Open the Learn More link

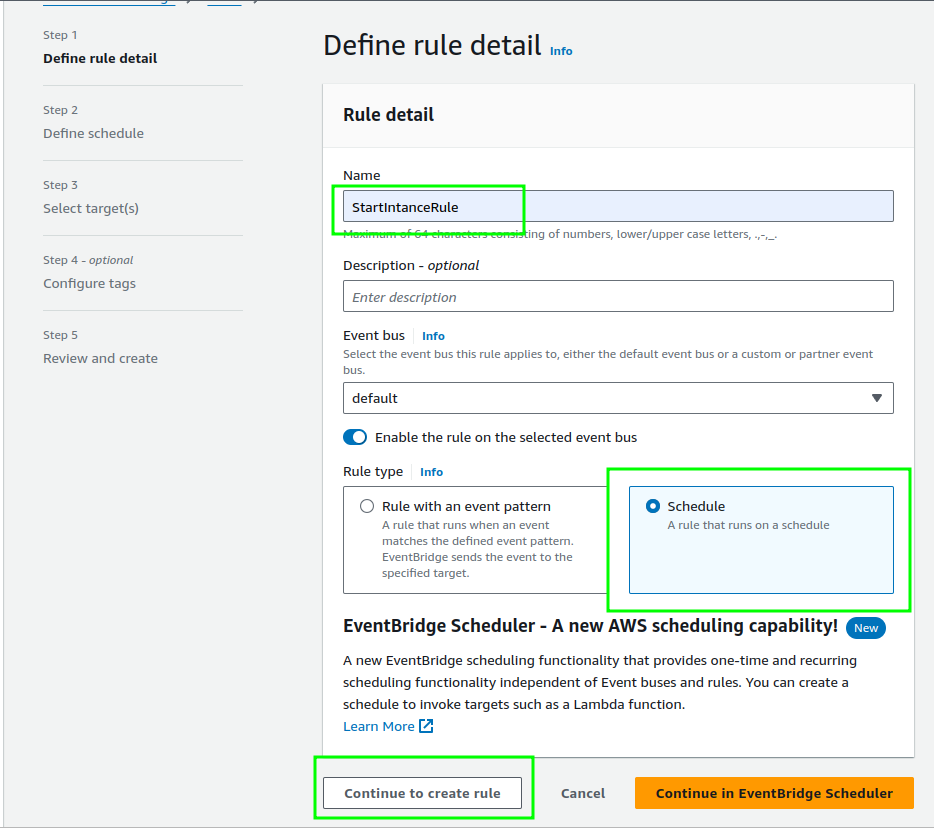pos(378,726)
